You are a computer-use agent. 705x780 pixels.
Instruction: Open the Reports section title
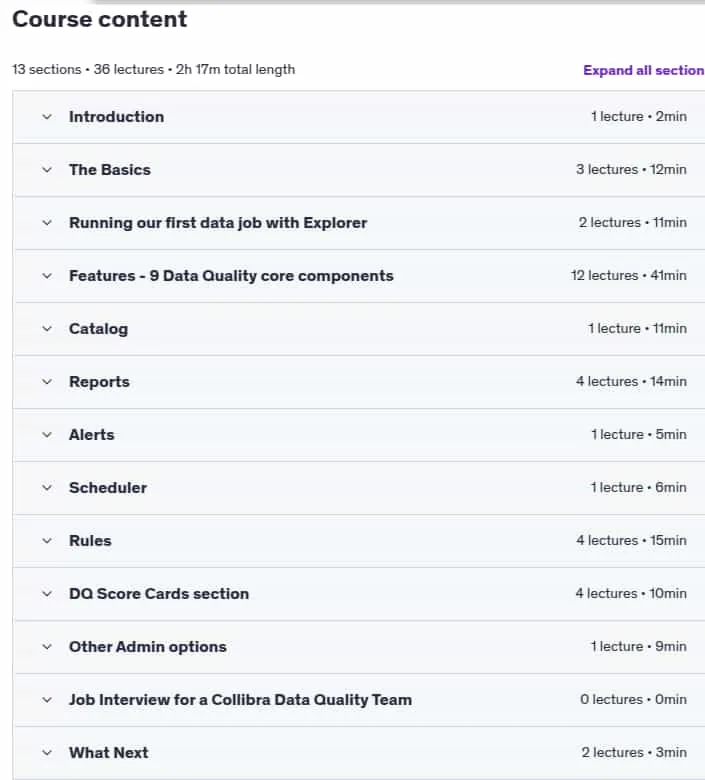100,382
